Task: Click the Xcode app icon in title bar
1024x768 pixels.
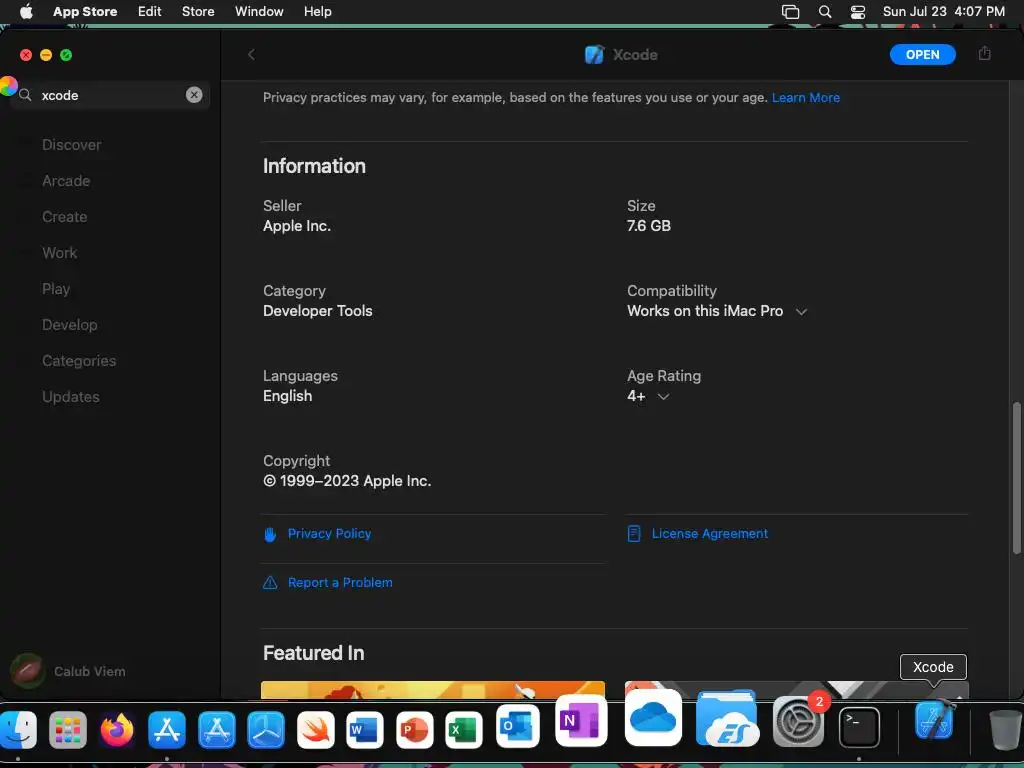Action: (594, 55)
